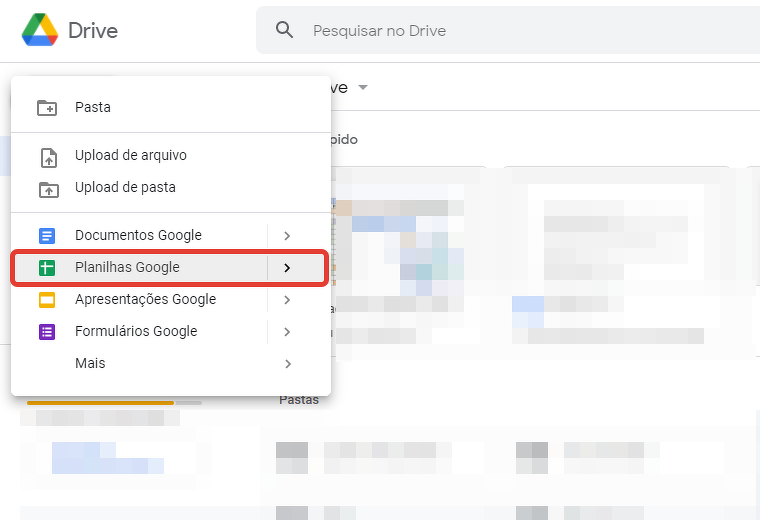Click the Drive title text
The image size is (760, 520).
pos(93,31)
